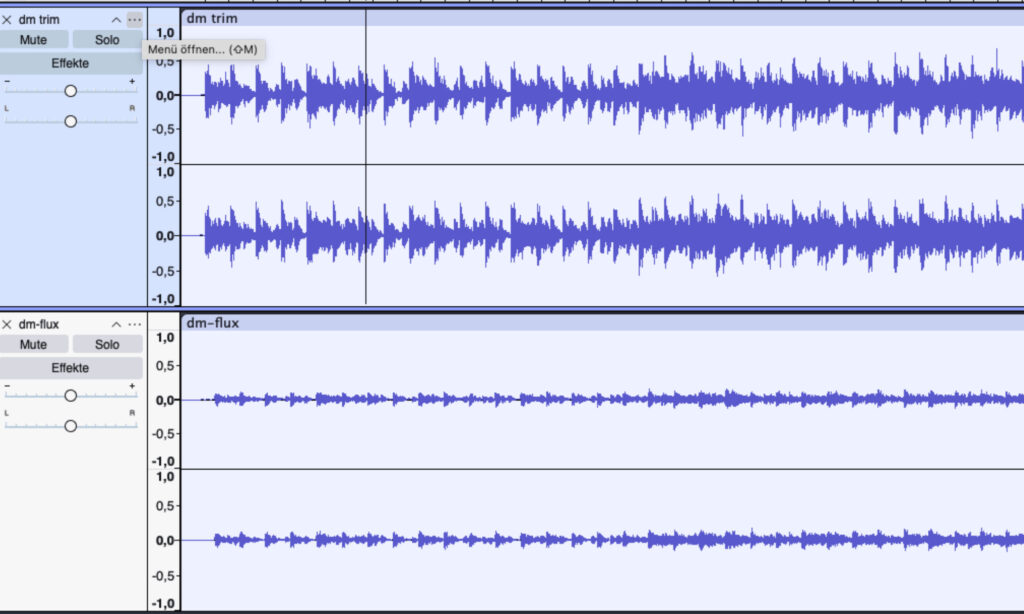Open the dm-flux track options menu
This screenshot has height=614, width=1024.
[135, 324]
